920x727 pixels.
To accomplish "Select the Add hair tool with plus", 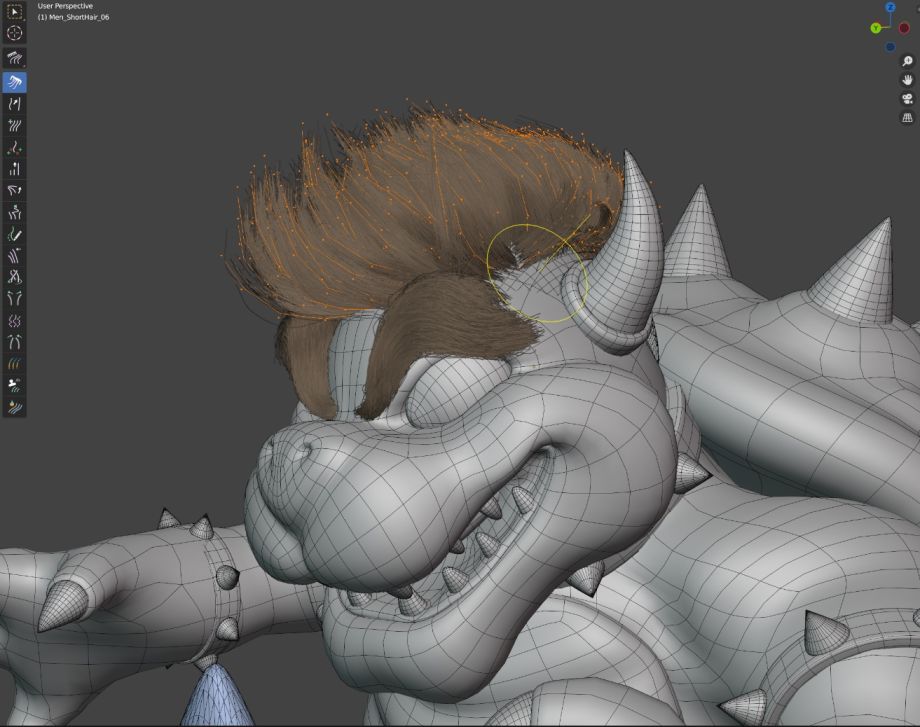I will click(15, 126).
